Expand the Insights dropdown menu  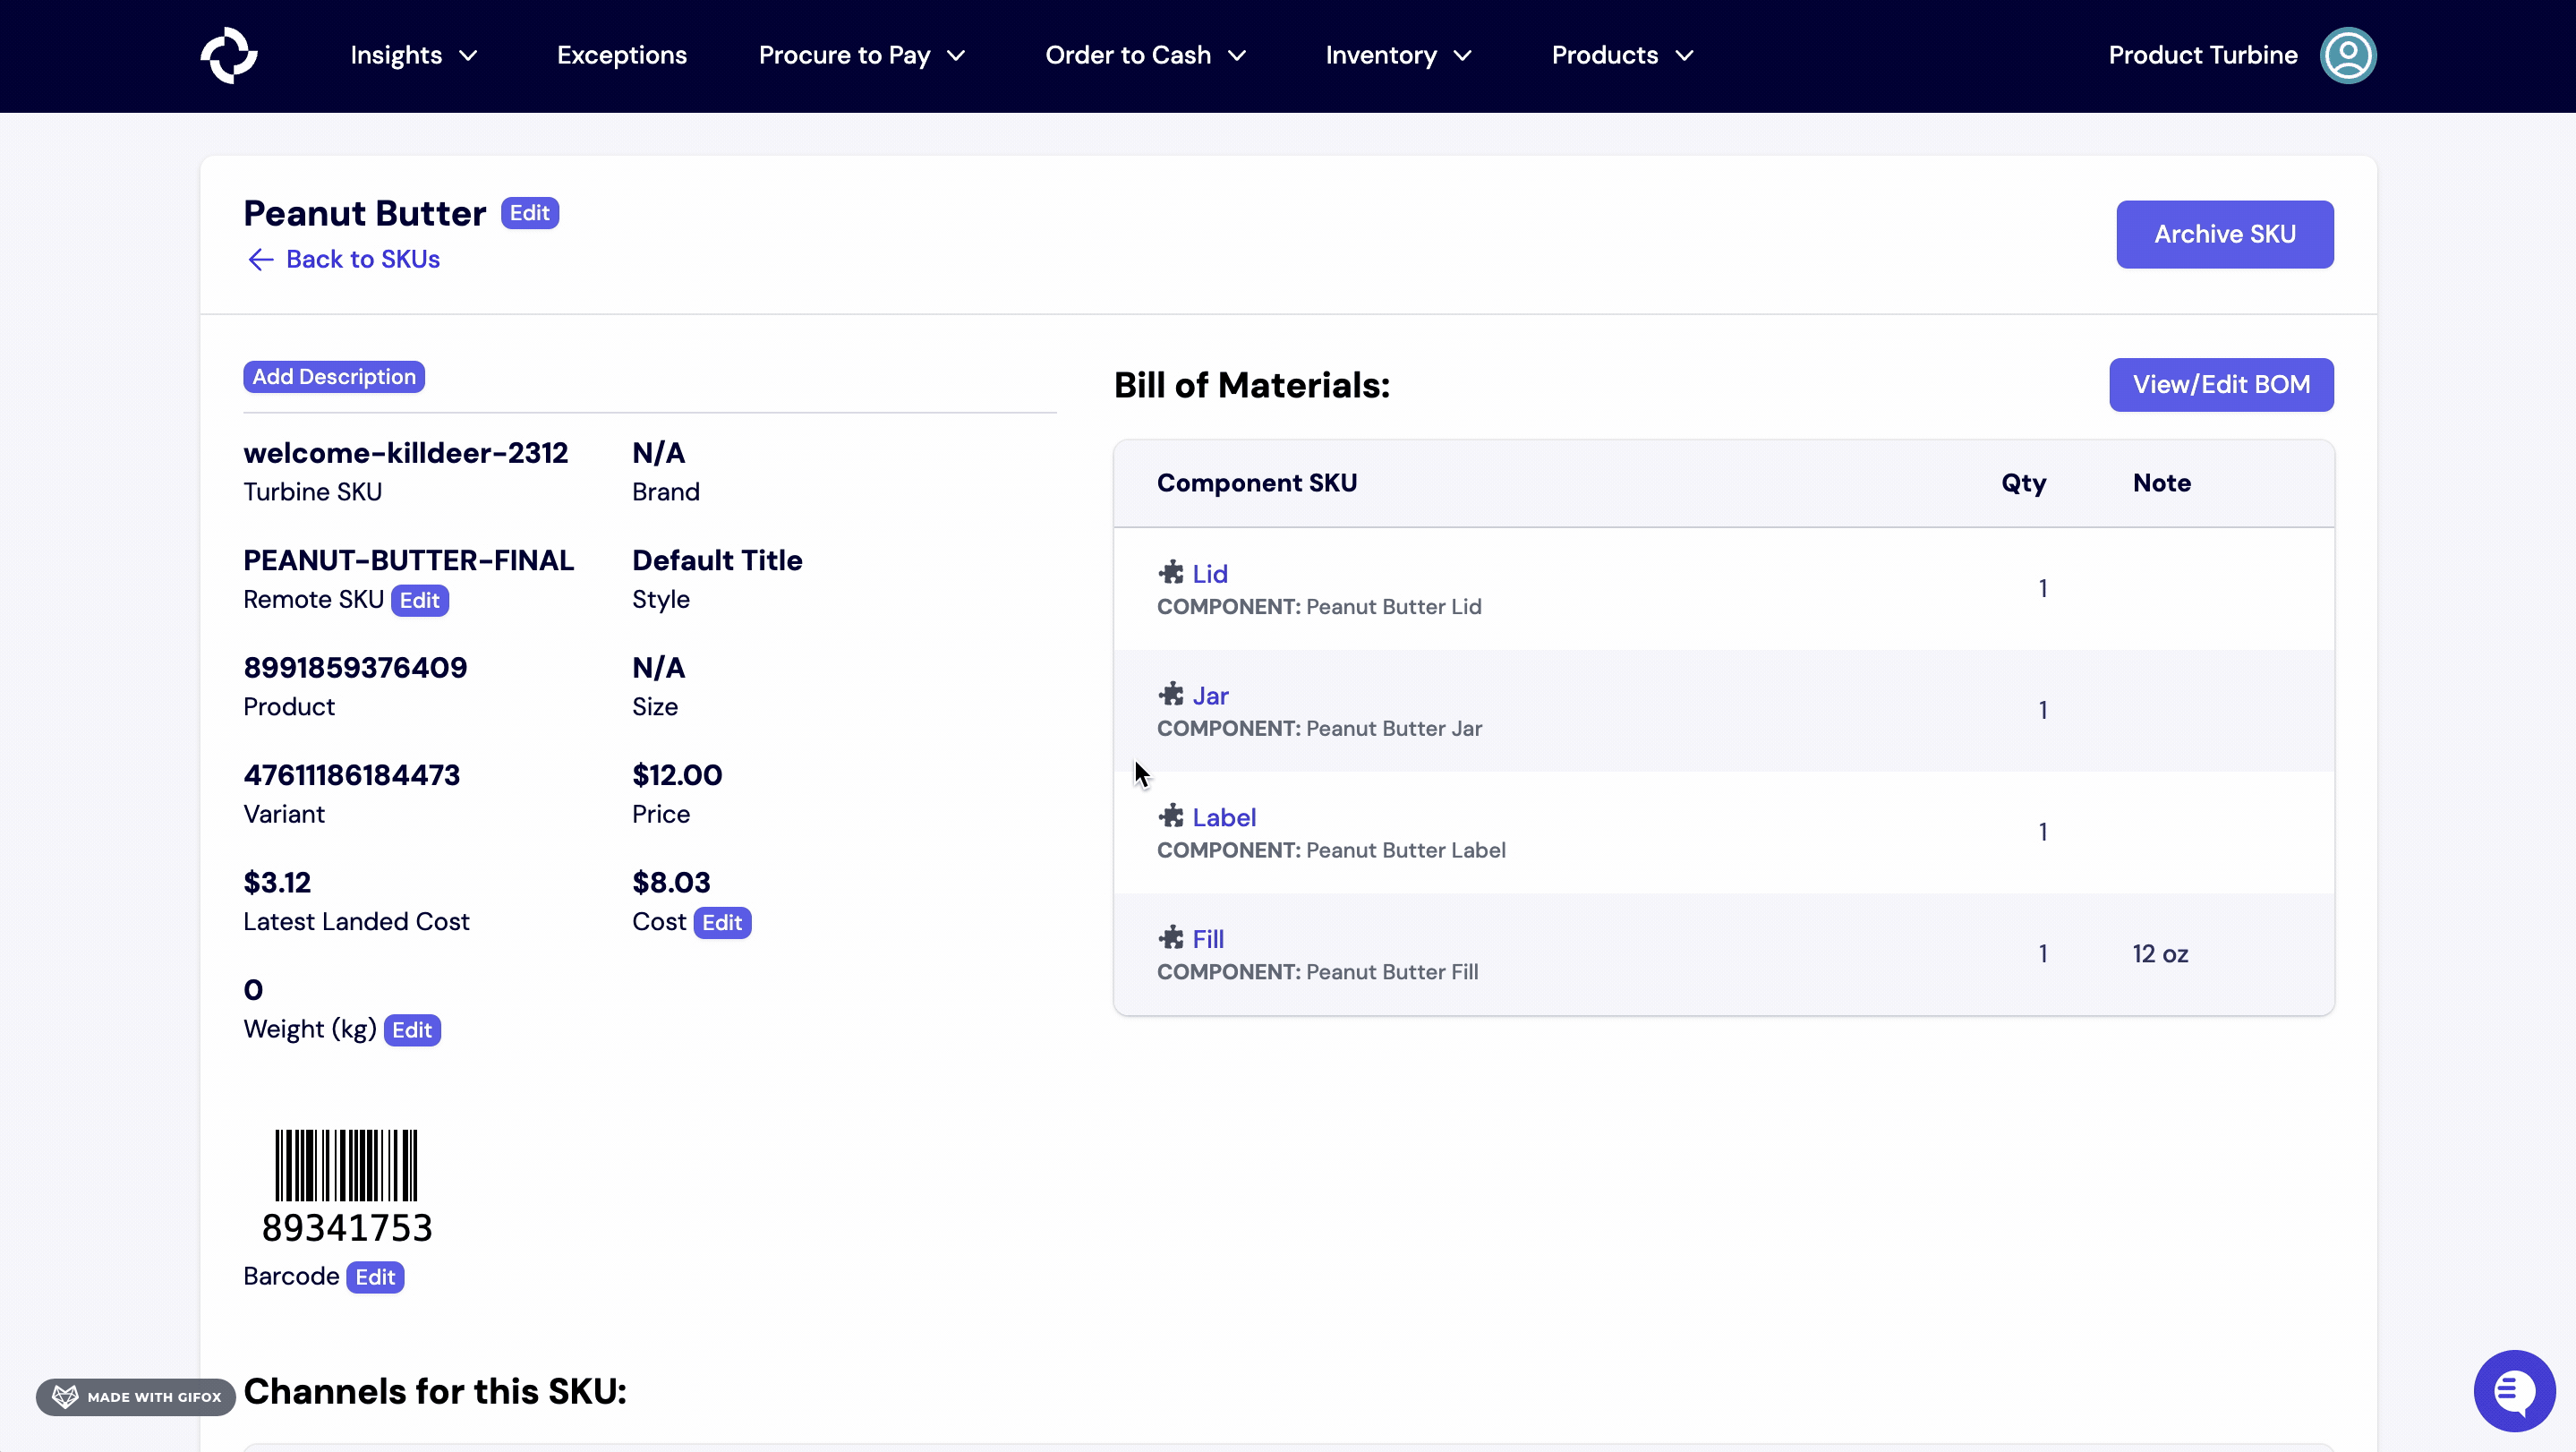[x=413, y=55]
